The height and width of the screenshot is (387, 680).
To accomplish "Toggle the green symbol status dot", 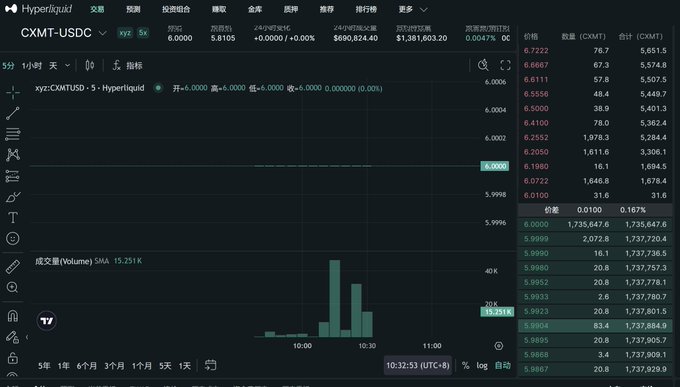I will click(158, 88).
